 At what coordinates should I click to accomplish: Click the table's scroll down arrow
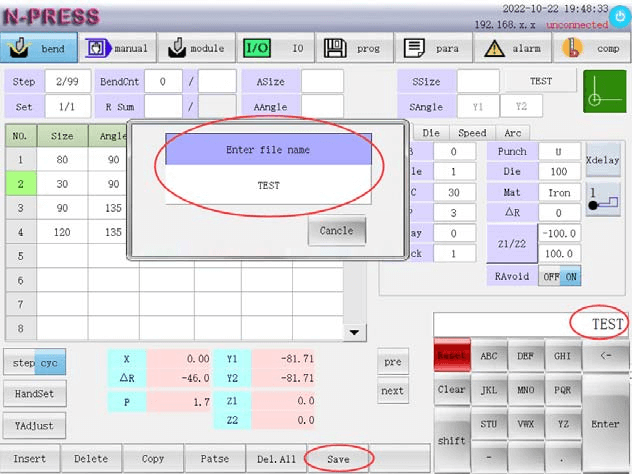[x=355, y=332]
